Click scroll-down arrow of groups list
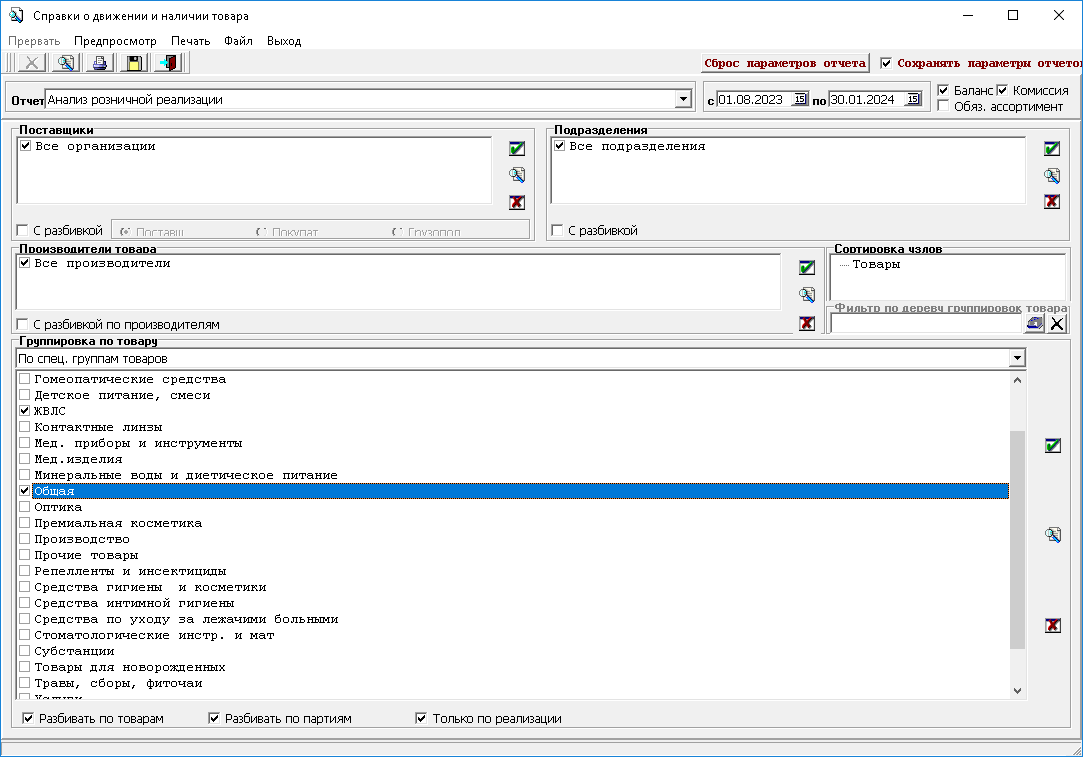This screenshot has height=757, width=1083. tap(1017, 691)
